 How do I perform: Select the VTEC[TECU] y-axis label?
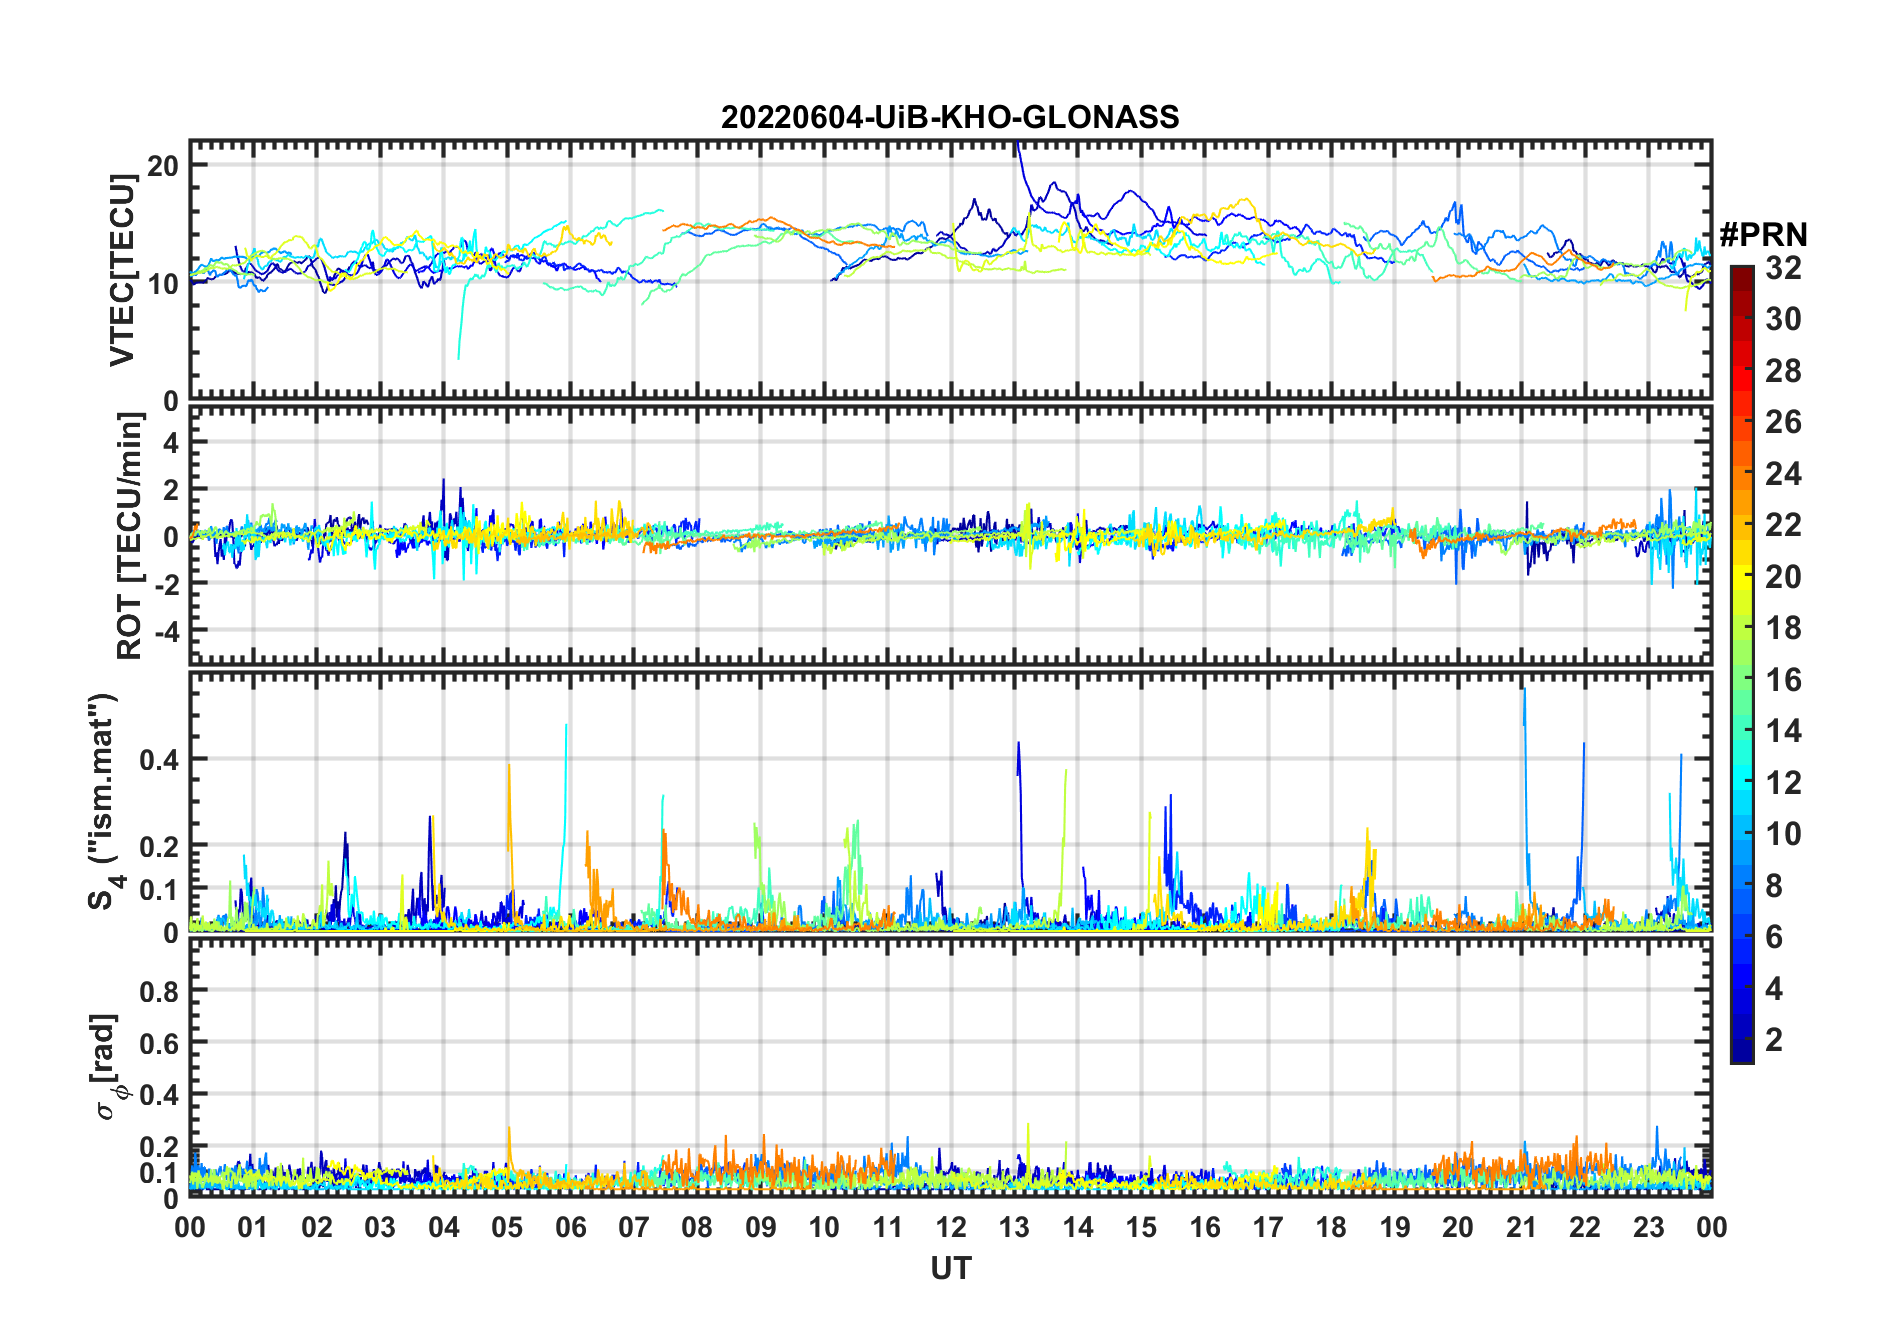point(122,270)
